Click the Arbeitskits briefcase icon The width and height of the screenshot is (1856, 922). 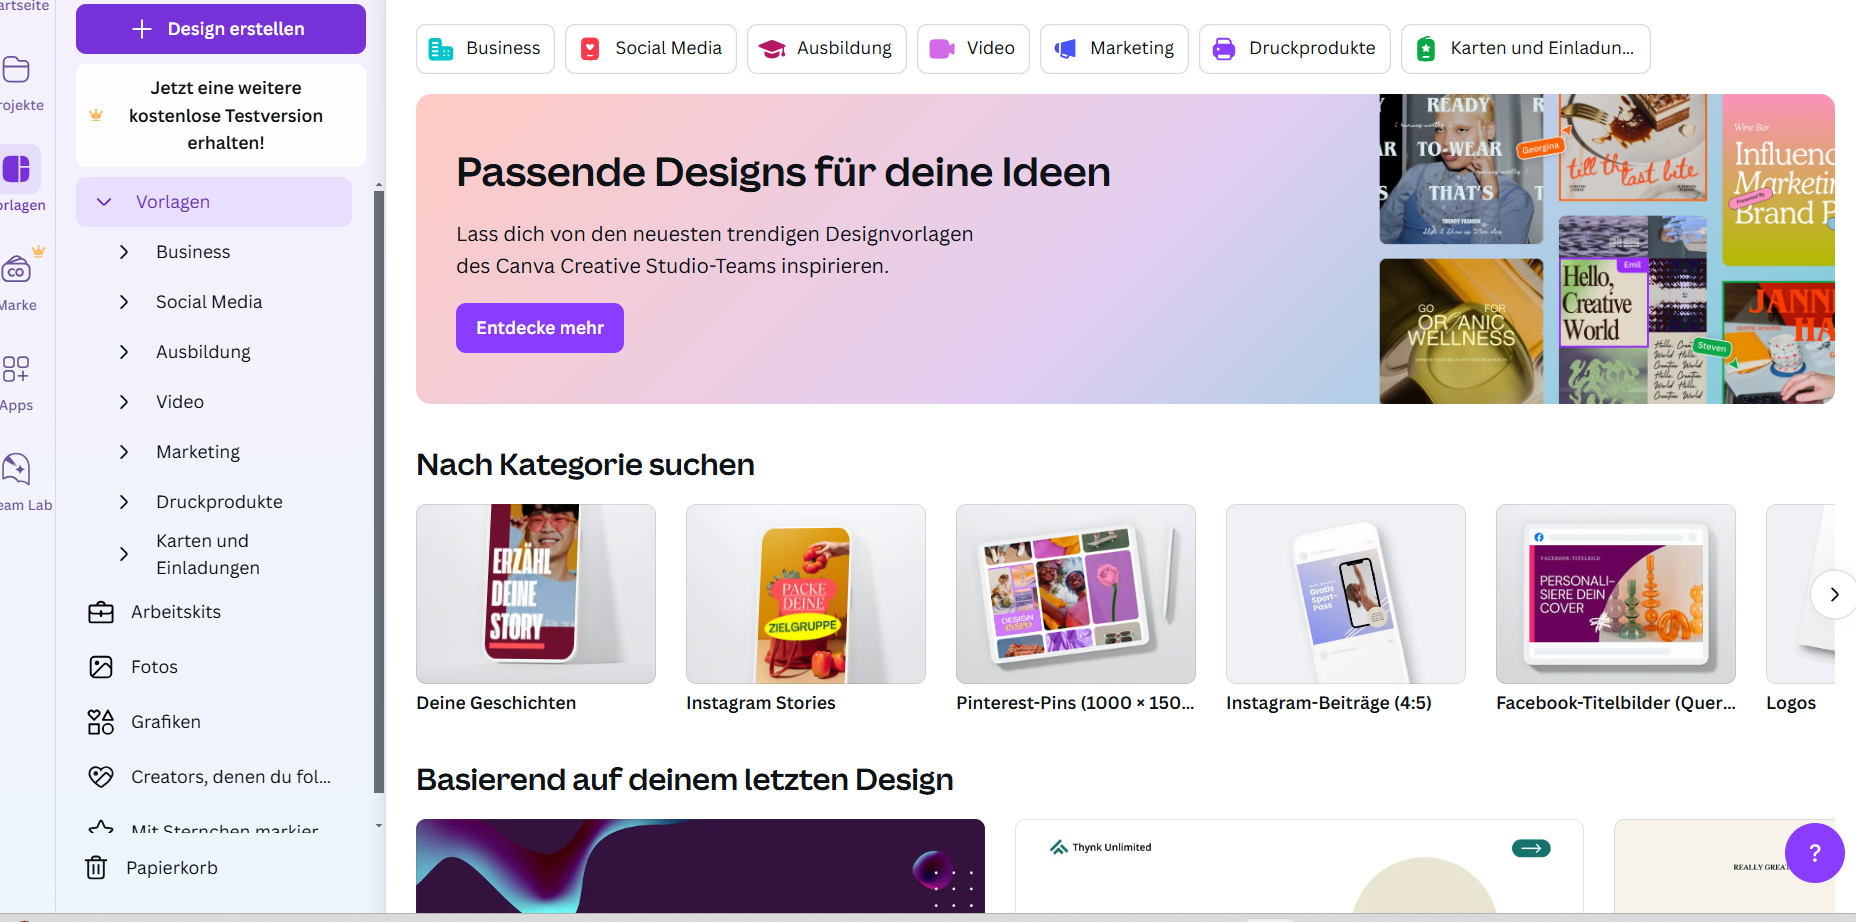tap(101, 612)
